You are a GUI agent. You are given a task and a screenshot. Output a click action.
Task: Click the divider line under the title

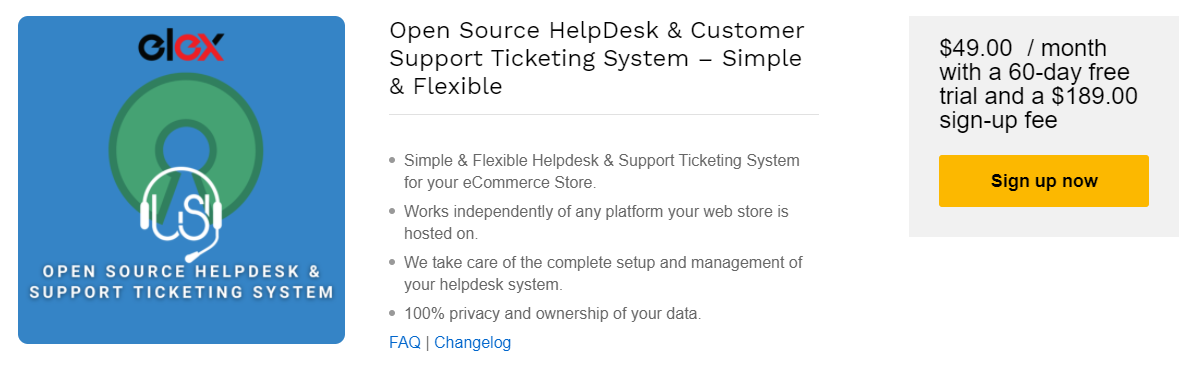point(604,115)
